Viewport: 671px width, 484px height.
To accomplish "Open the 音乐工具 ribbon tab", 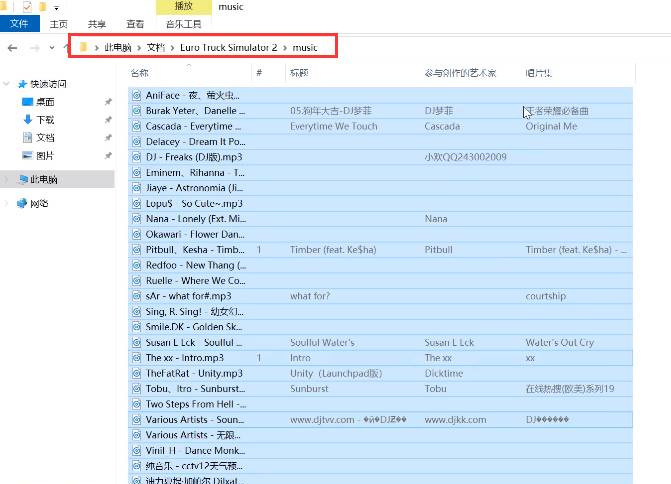I will pyautogui.click(x=184, y=24).
